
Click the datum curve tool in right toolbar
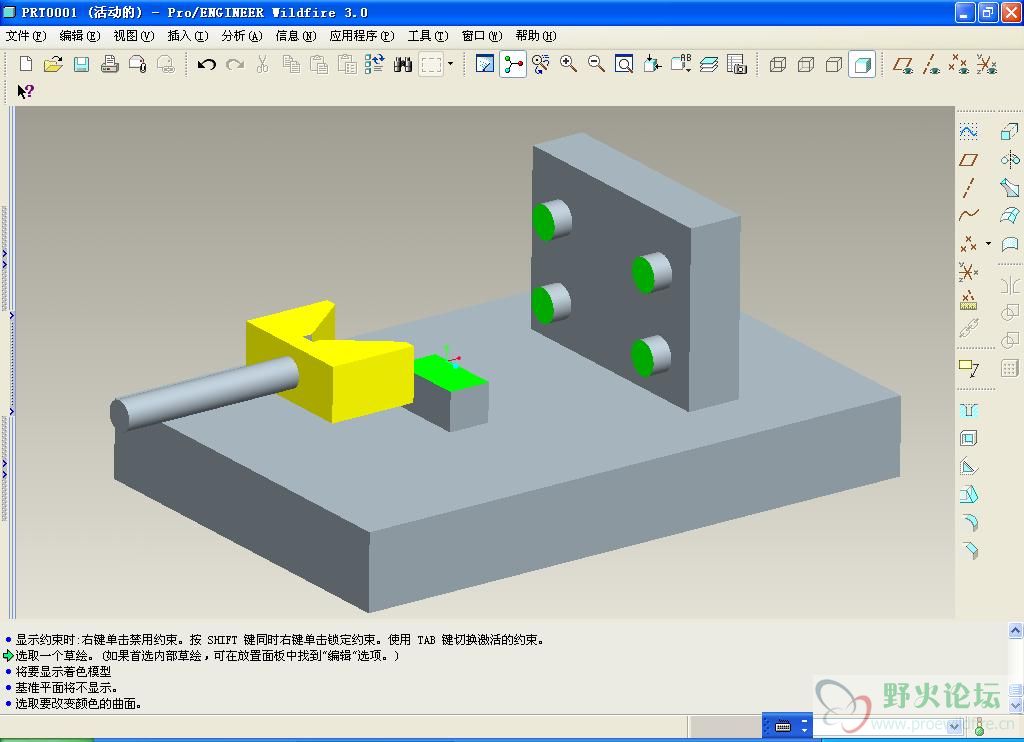(968, 215)
